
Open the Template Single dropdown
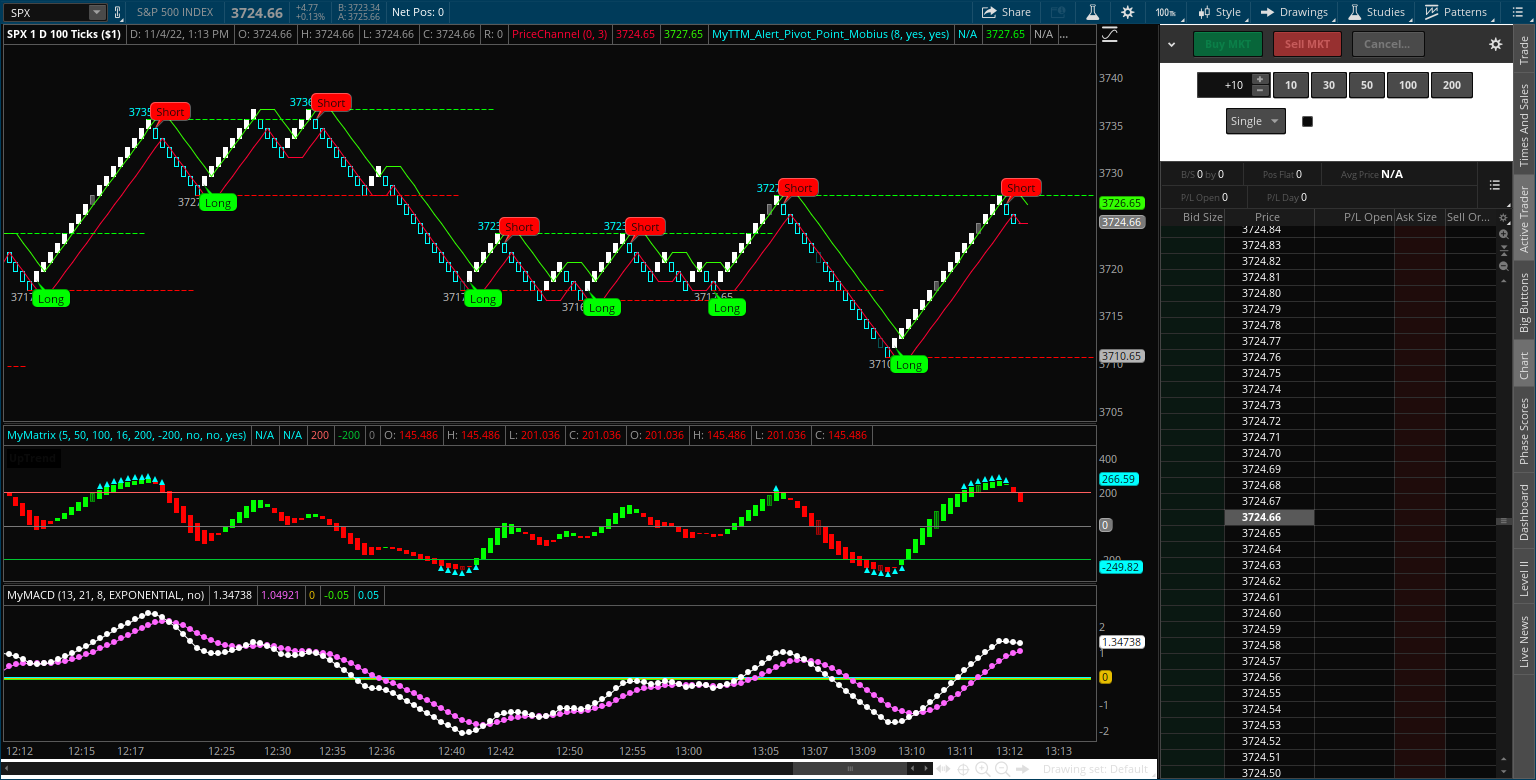(1255, 121)
